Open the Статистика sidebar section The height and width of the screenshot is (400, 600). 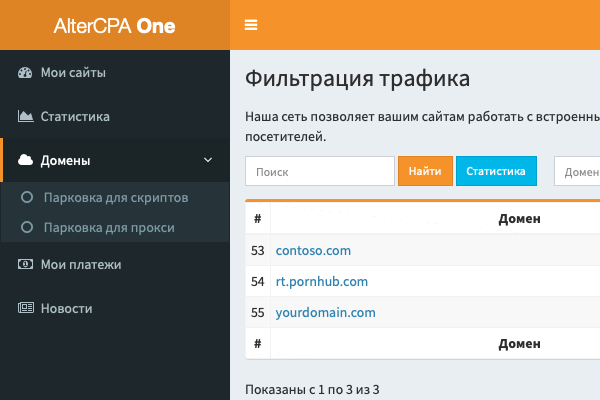(x=115, y=116)
